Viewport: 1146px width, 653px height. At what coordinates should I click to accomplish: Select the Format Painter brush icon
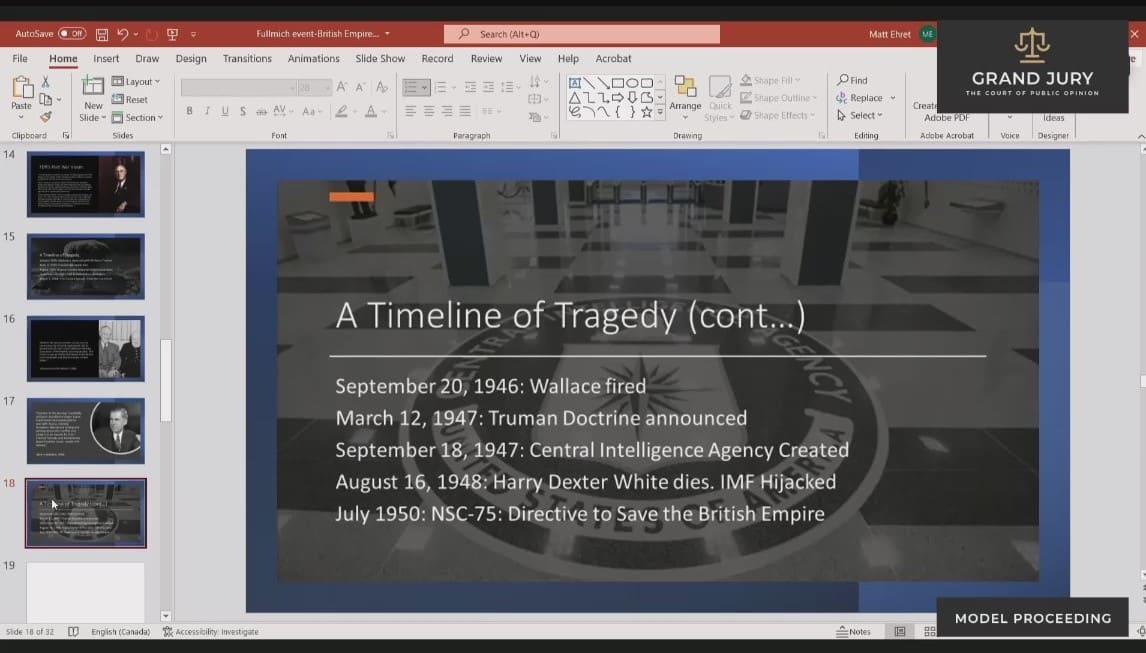pos(46,117)
